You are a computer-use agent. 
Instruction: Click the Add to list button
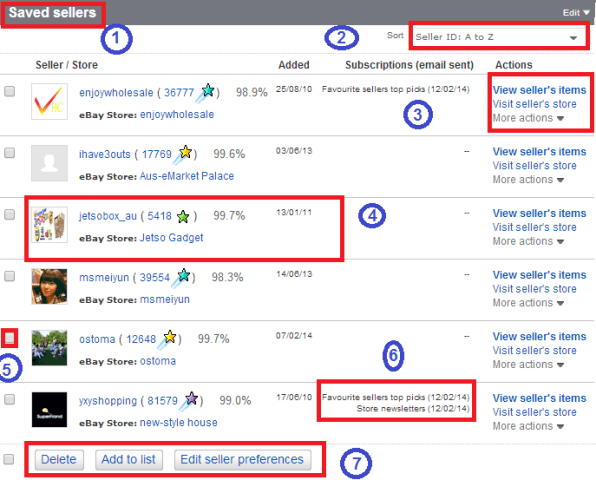click(128, 459)
